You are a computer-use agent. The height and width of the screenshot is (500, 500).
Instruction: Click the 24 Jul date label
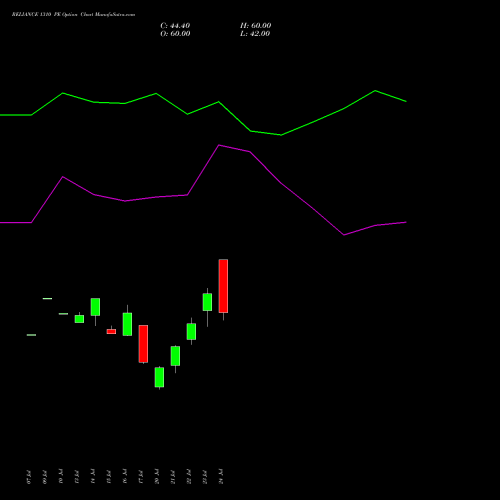221,477
